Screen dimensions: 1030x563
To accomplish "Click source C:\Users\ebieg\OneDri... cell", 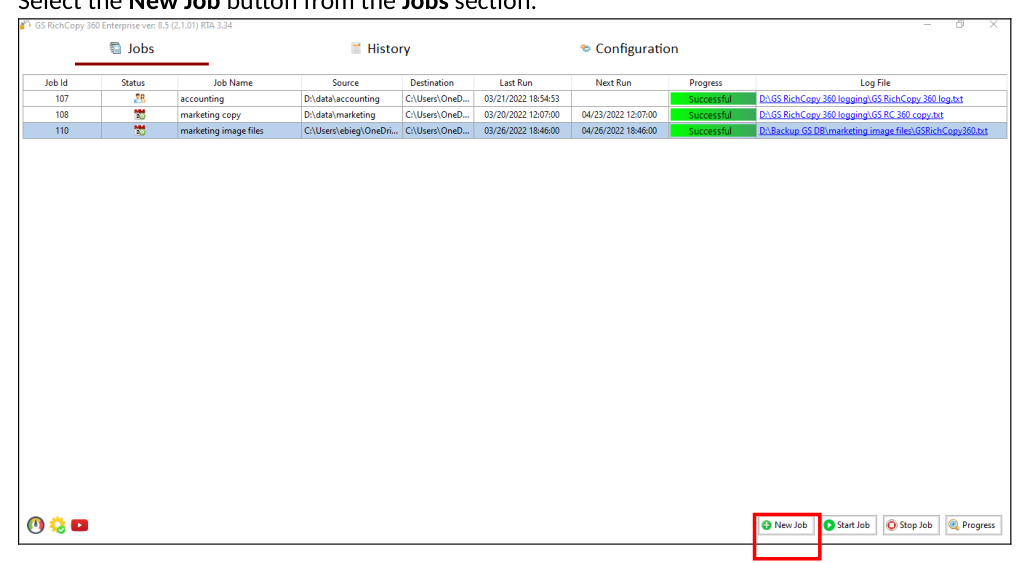I will (x=351, y=131).
